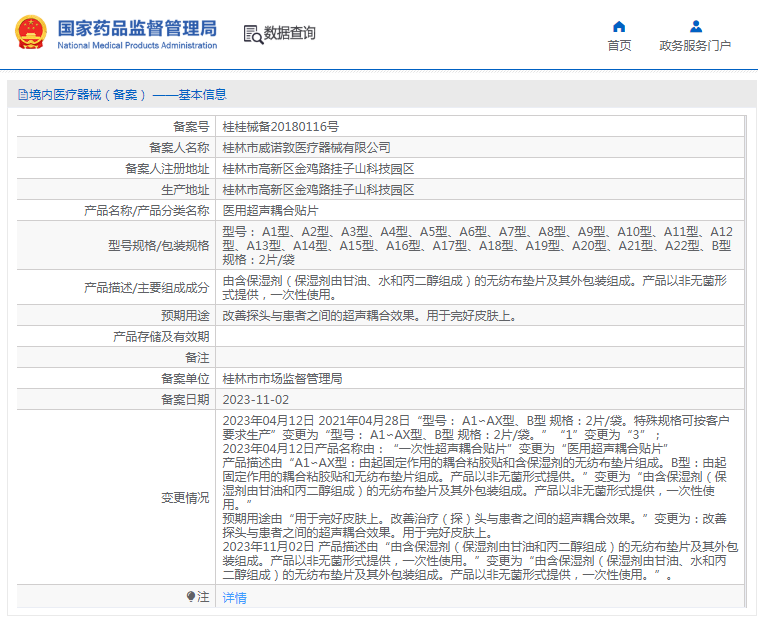Click the 产品描述 value about 保湿剂
The height and width of the screenshot is (622, 758).
click(475, 288)
